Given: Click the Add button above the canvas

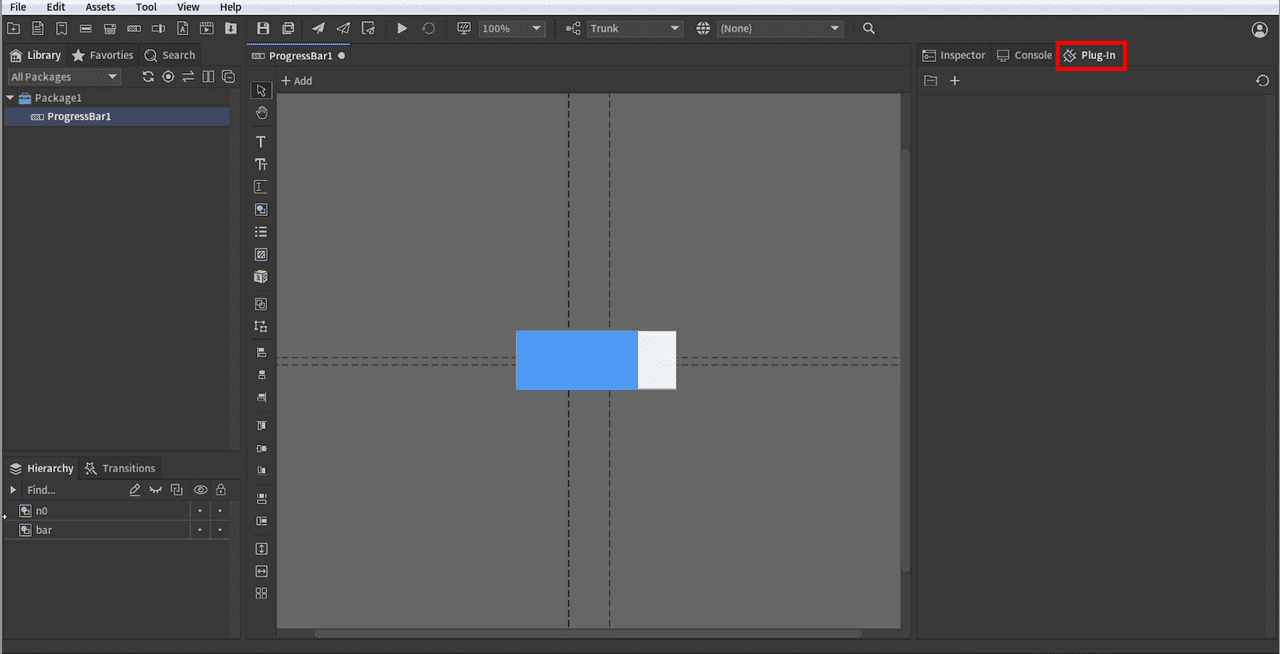Looking at the screenshot, I should pyautogui.click(x=296, y=81).
